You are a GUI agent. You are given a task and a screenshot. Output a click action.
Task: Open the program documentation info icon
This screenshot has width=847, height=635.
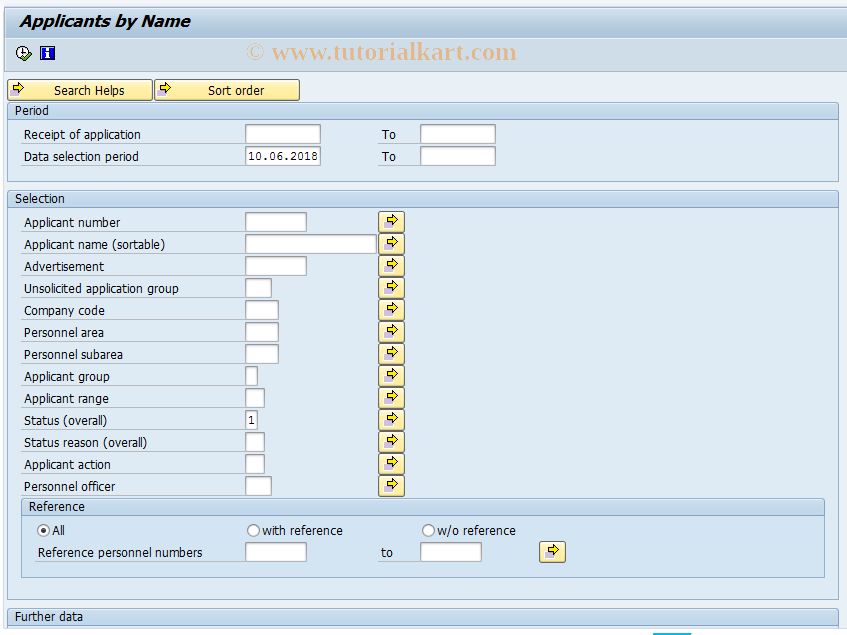(x=48, y=53)
